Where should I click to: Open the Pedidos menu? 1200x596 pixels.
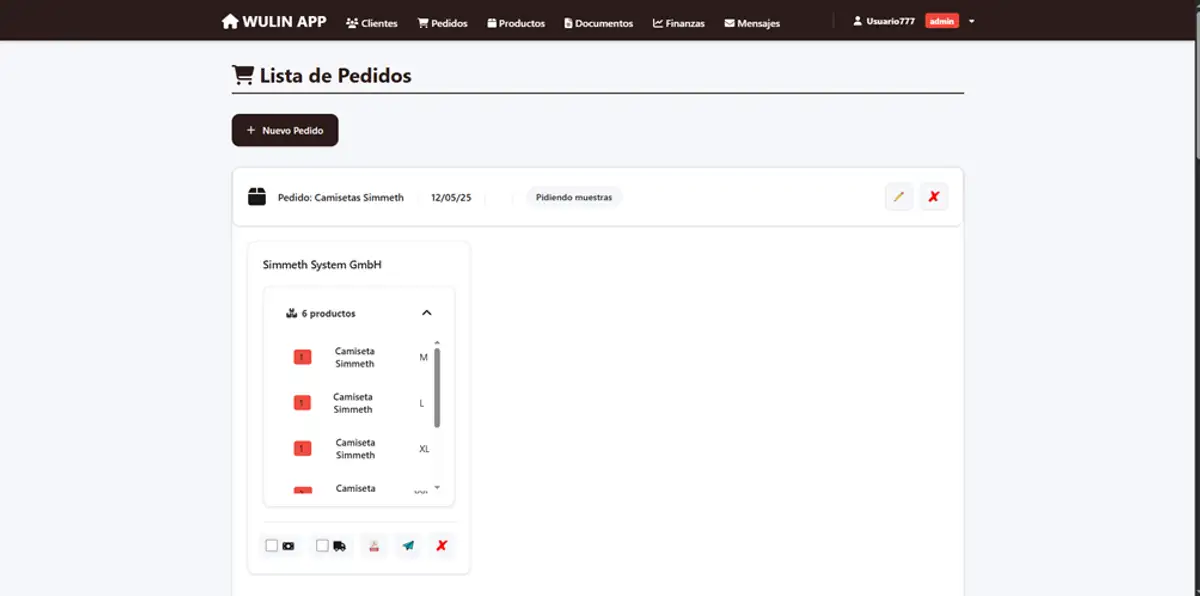coord(442,23)
